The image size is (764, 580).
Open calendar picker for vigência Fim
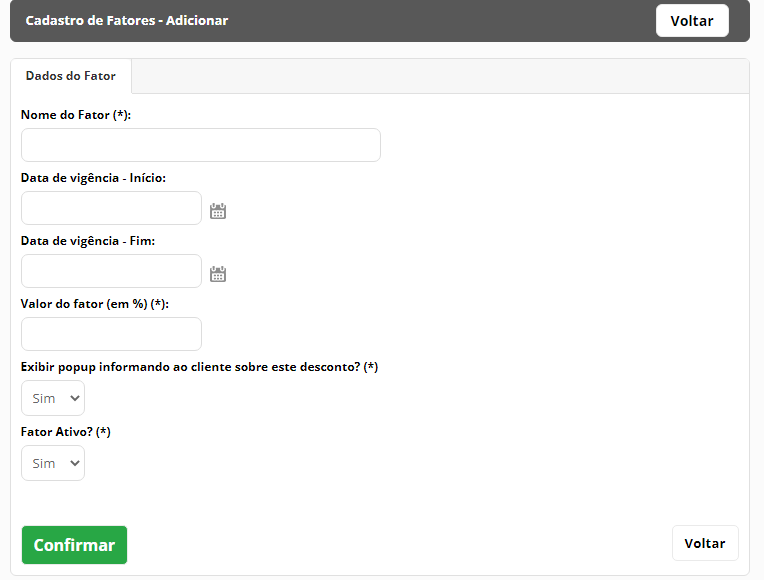(218, 274)
